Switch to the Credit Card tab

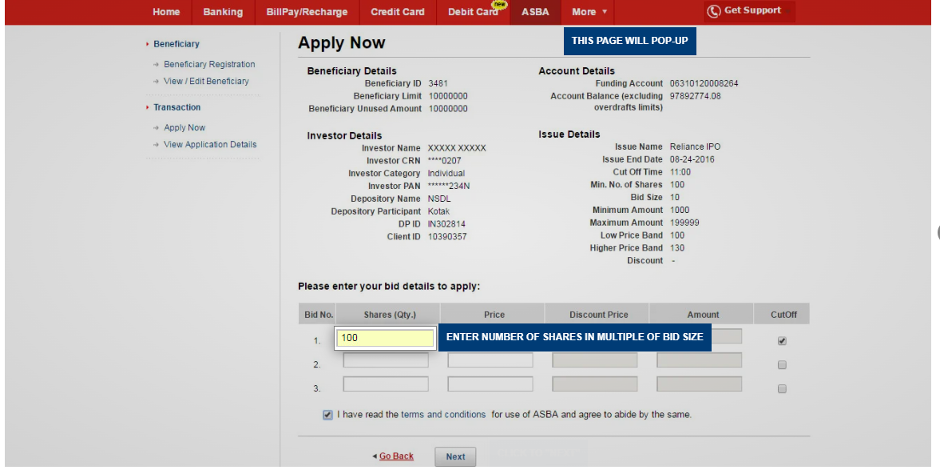pyautogui.click(x=397, y=12)
